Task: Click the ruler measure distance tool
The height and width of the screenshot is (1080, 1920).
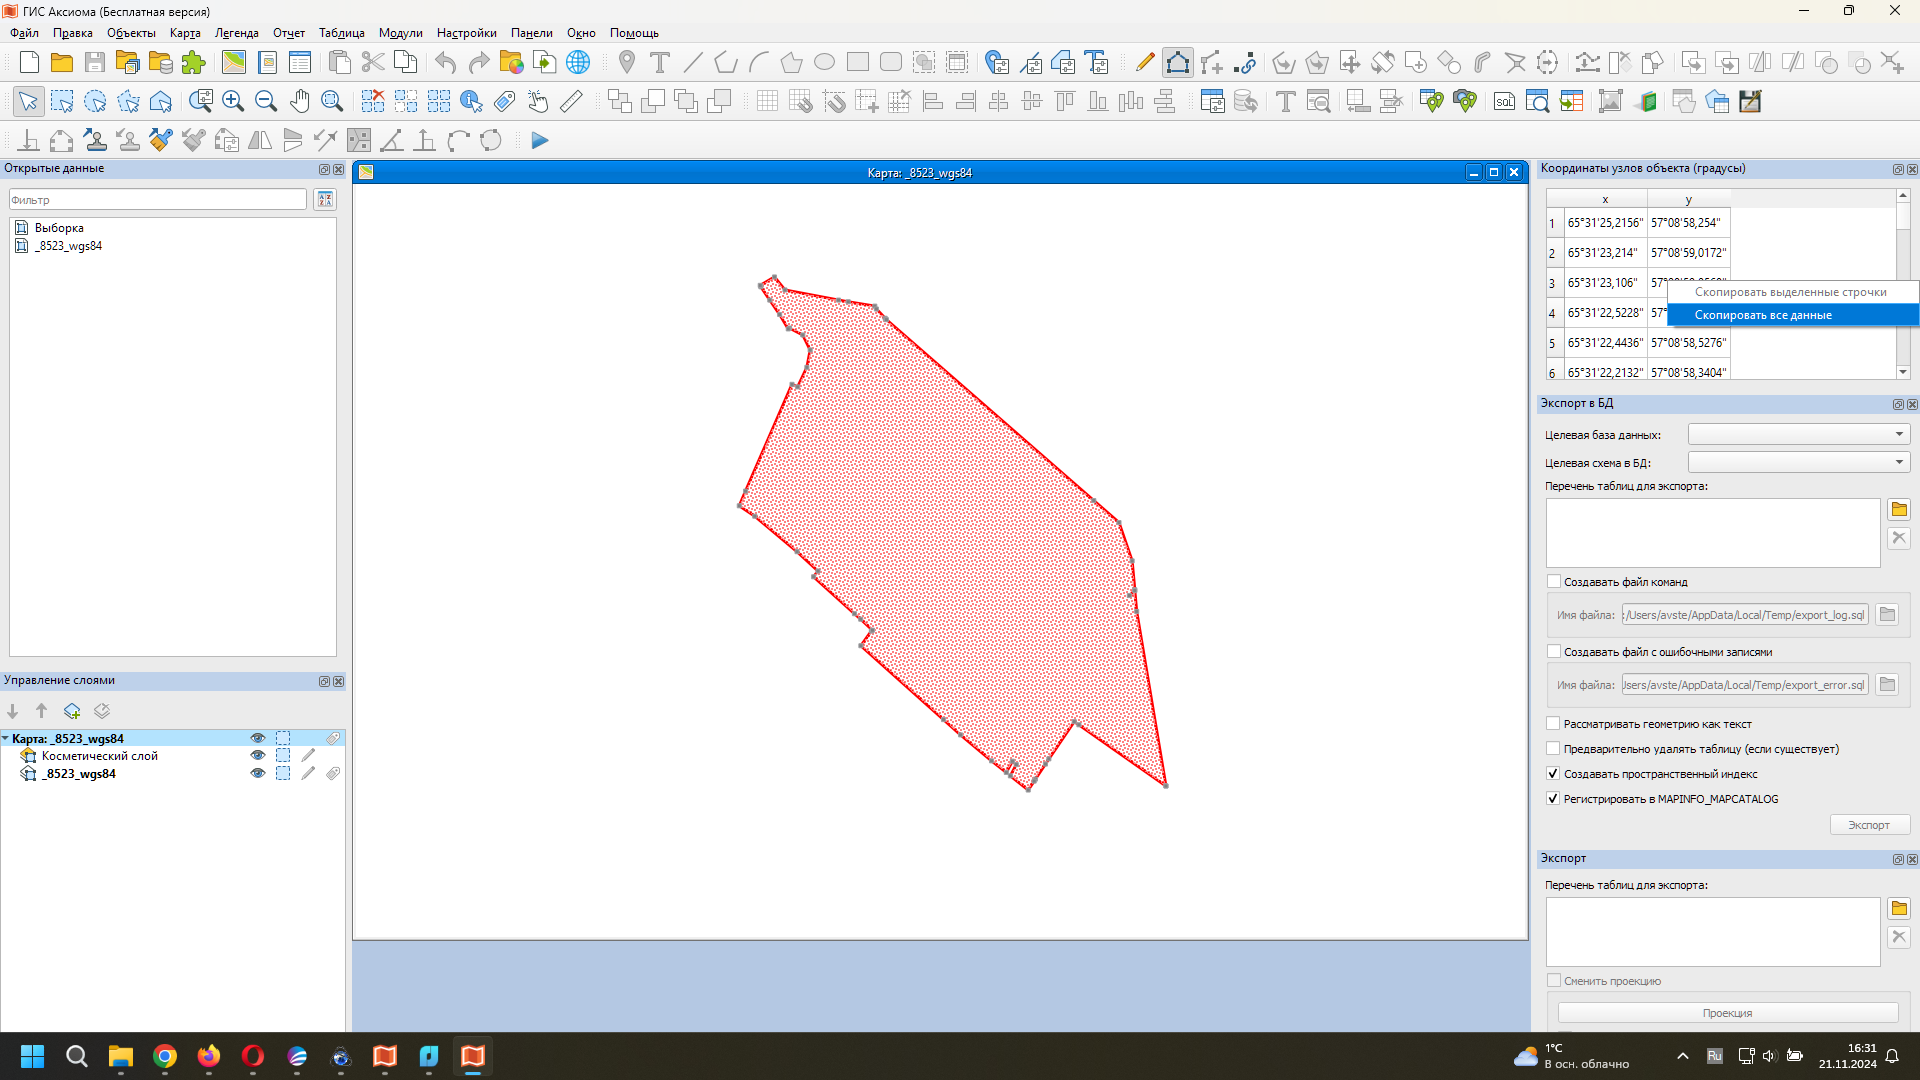Action: tap(571, 101)
